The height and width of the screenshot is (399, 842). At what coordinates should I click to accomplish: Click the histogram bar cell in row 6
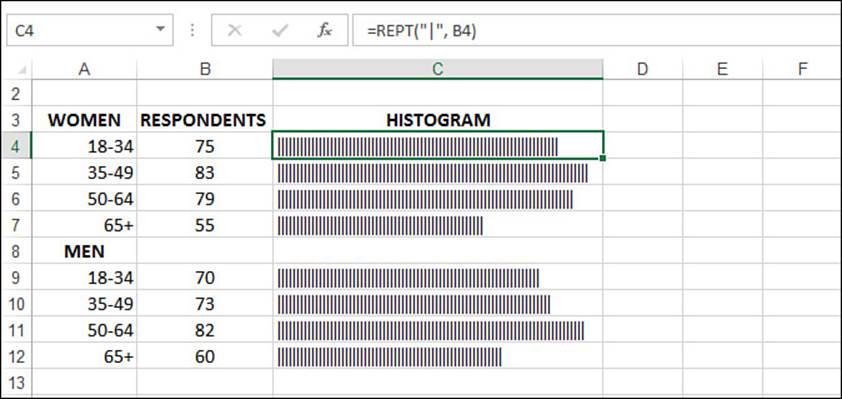(x=438, y=199)
